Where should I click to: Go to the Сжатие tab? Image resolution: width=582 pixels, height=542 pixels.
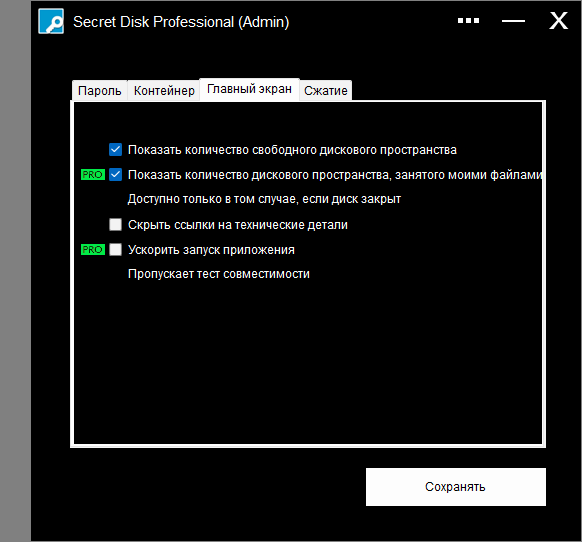326,91
